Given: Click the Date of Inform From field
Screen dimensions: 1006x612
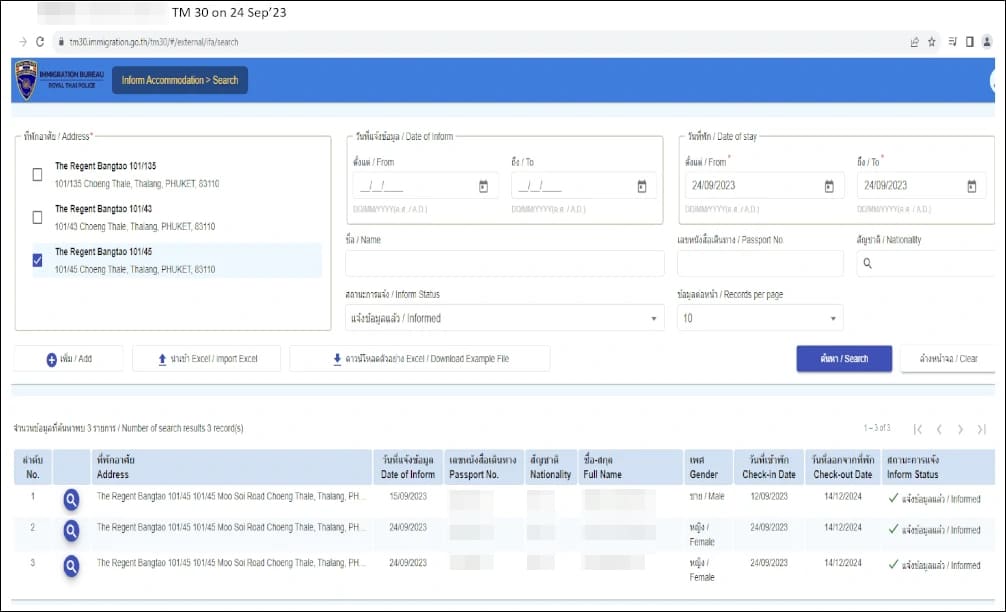Looking at the screenshot, I should tap(425, 186).
